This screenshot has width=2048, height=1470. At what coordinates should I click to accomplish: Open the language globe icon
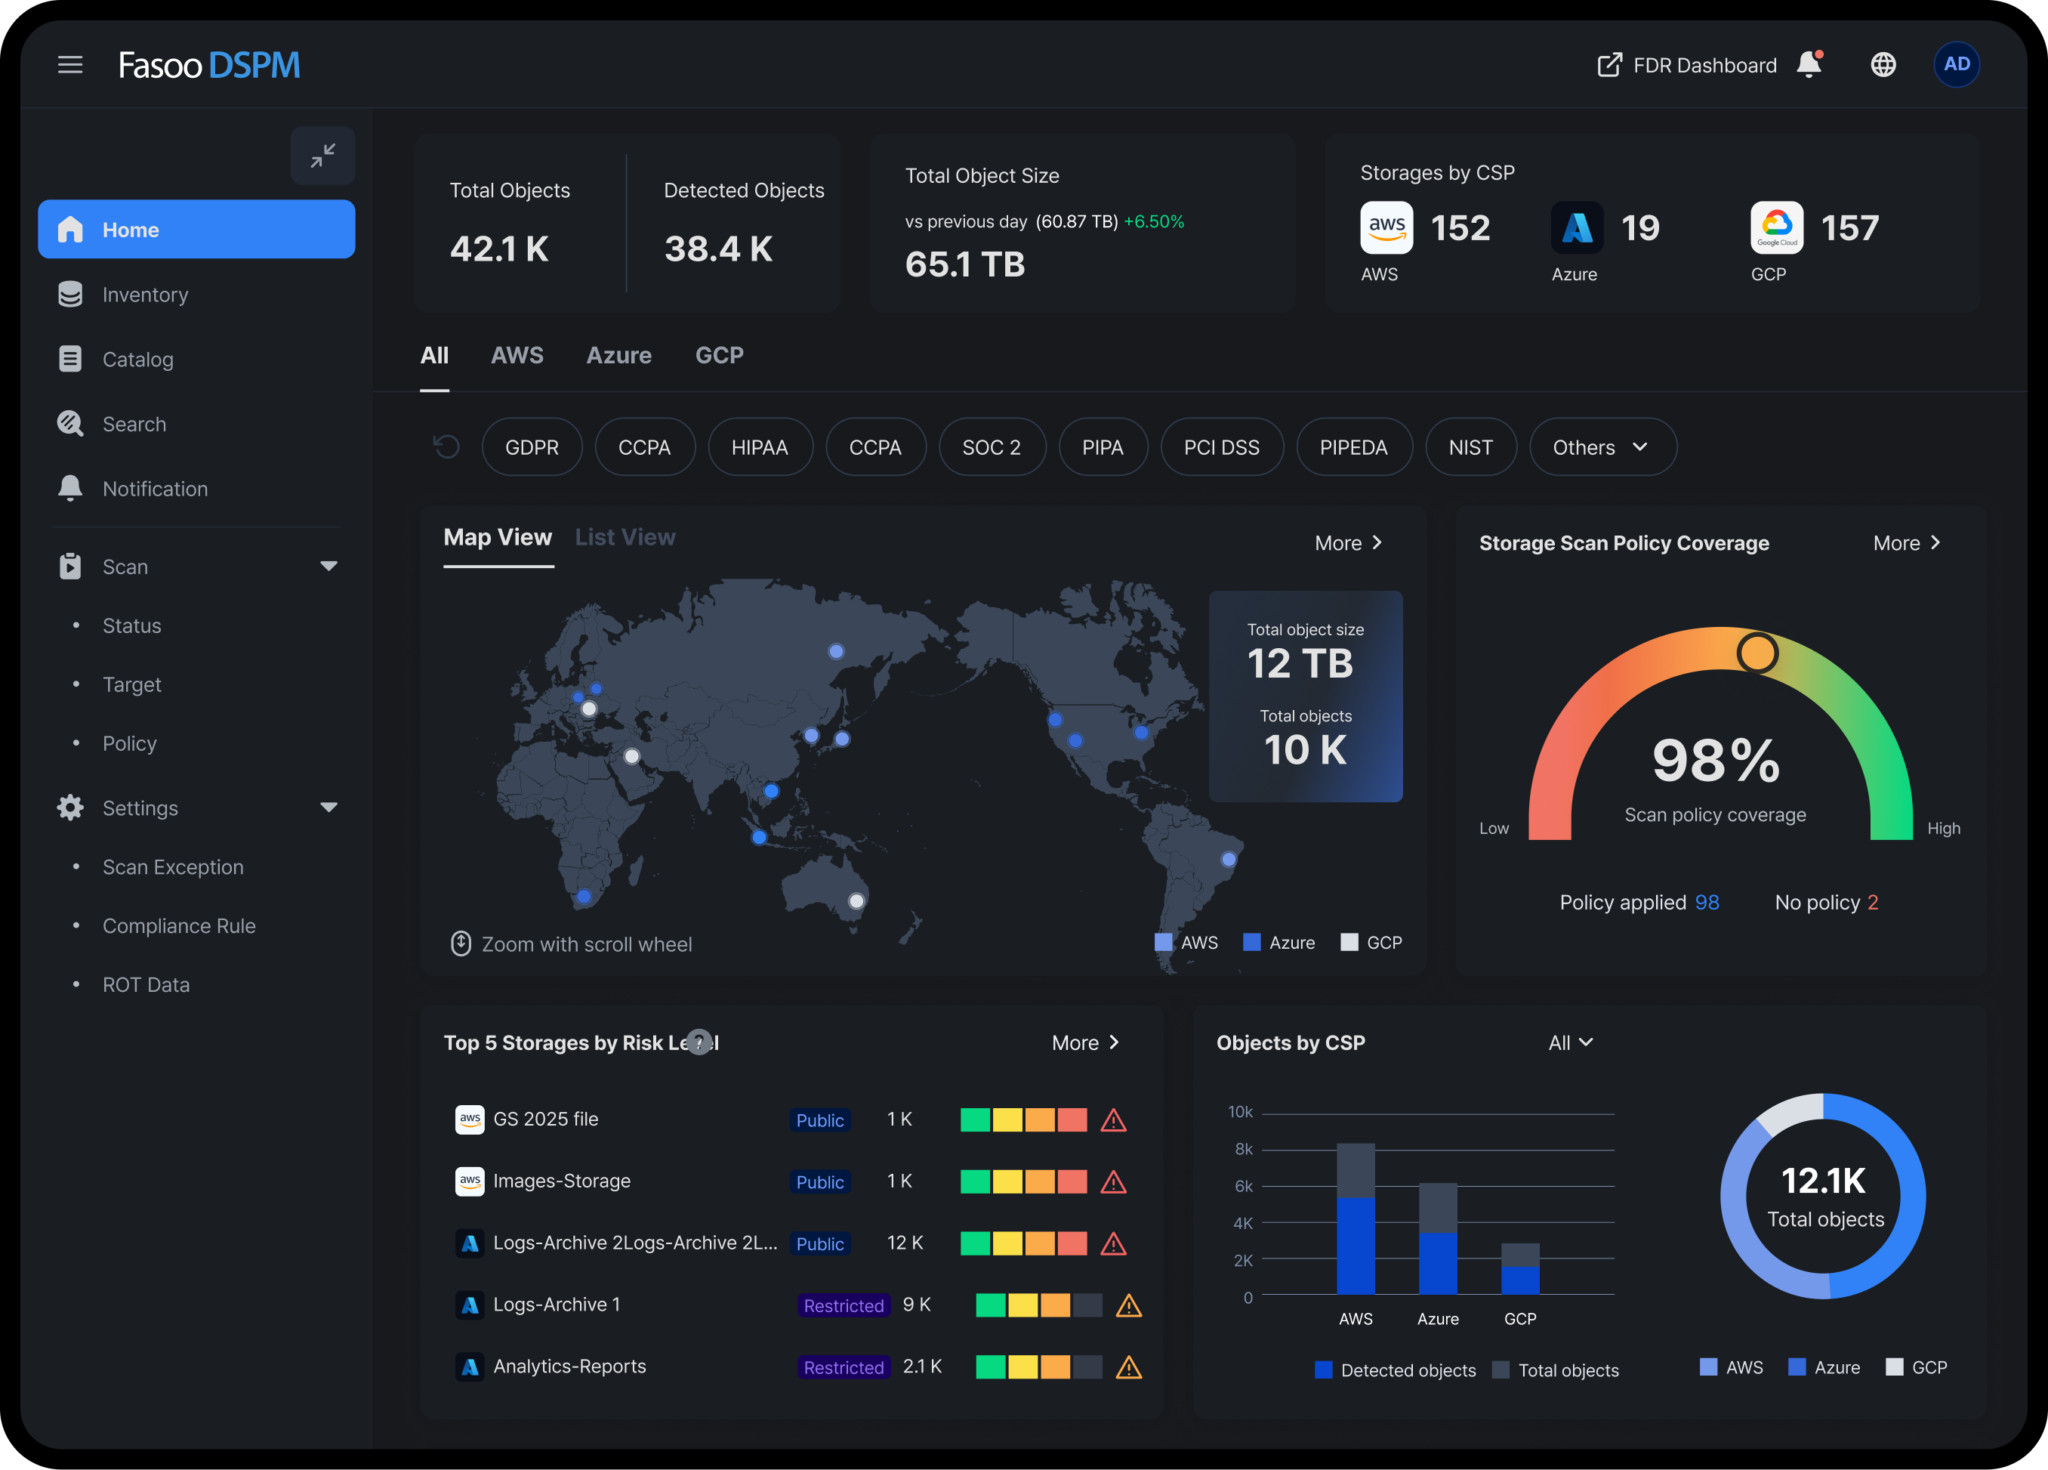pos(1883,64)
